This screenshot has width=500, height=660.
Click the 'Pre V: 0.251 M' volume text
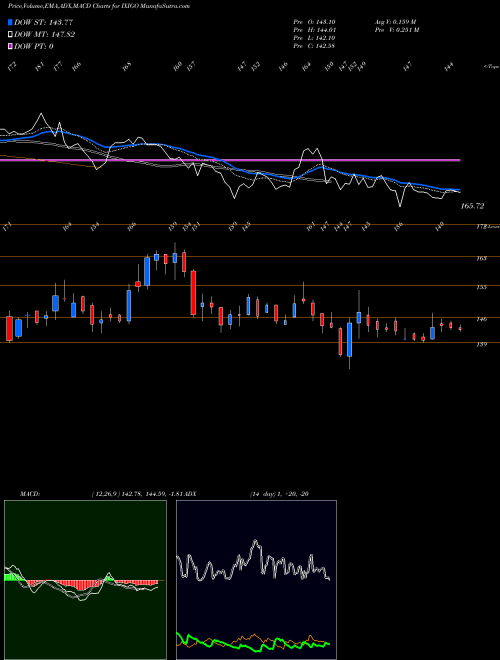coord(396,30)
